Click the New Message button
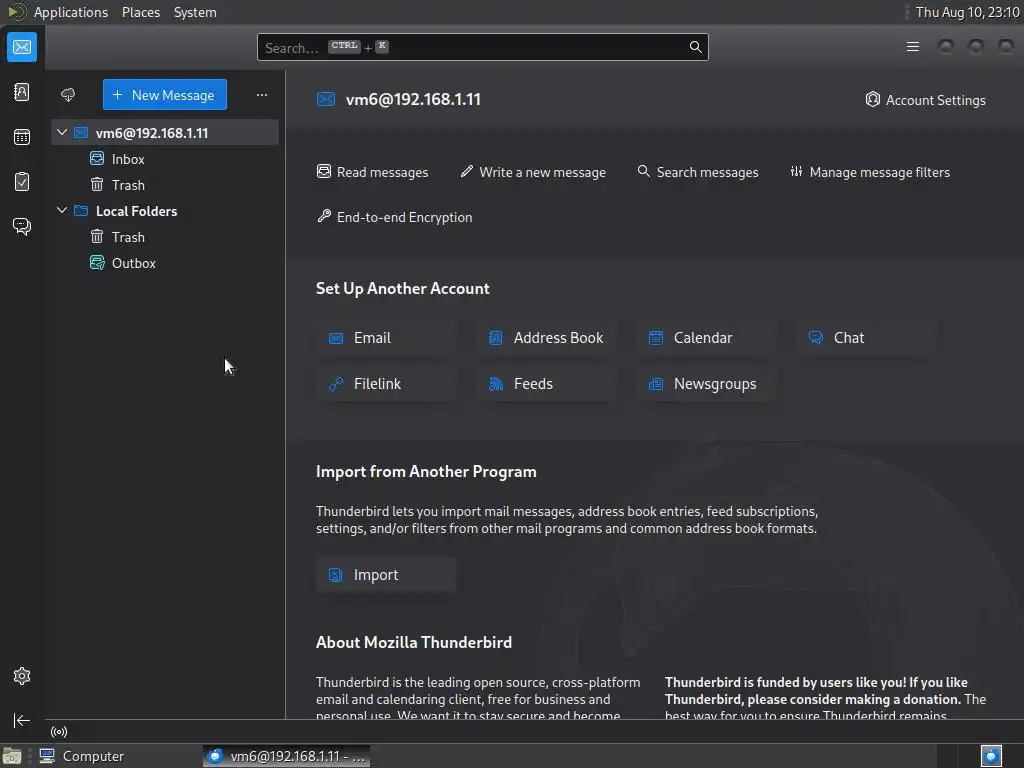 click(165, 95)
